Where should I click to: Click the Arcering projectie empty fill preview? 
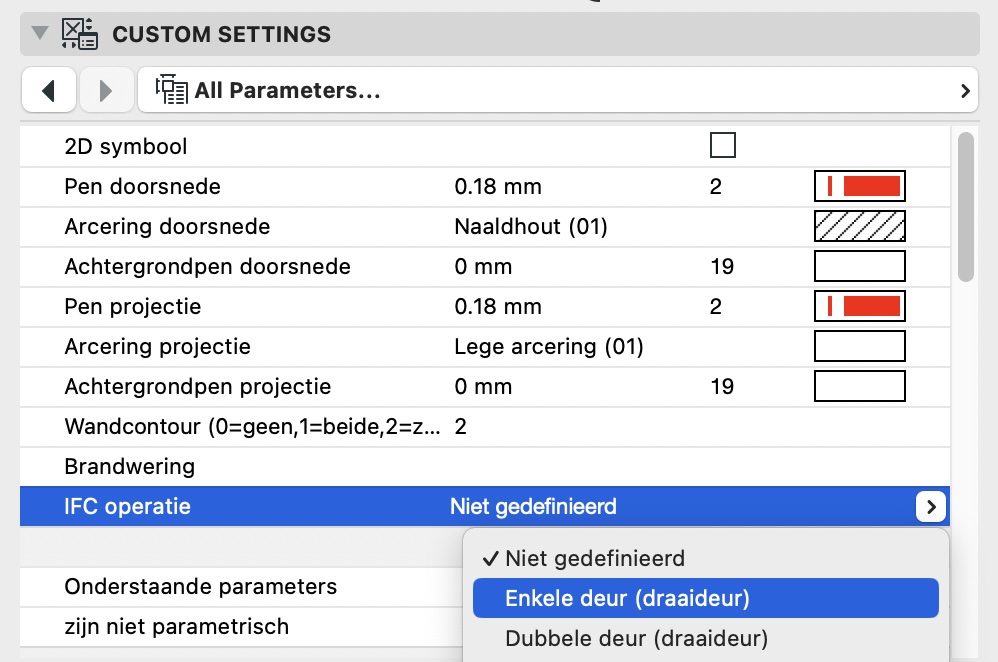click(860, 346)
